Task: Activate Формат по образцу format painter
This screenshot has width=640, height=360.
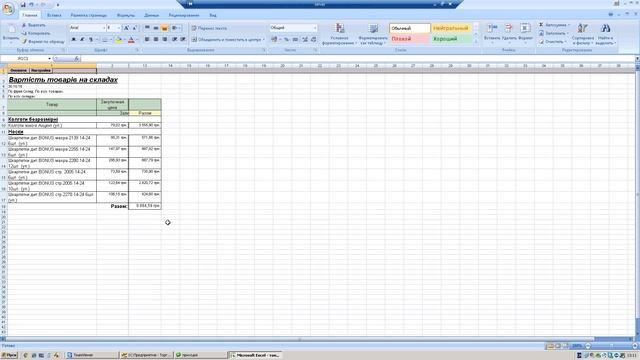Action: (43, 42)
